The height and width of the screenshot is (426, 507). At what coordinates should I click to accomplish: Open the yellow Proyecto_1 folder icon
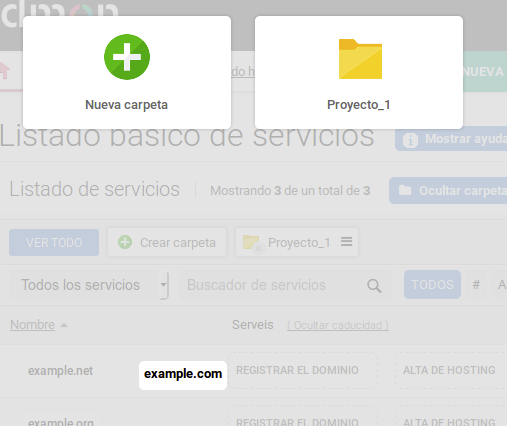360,59
